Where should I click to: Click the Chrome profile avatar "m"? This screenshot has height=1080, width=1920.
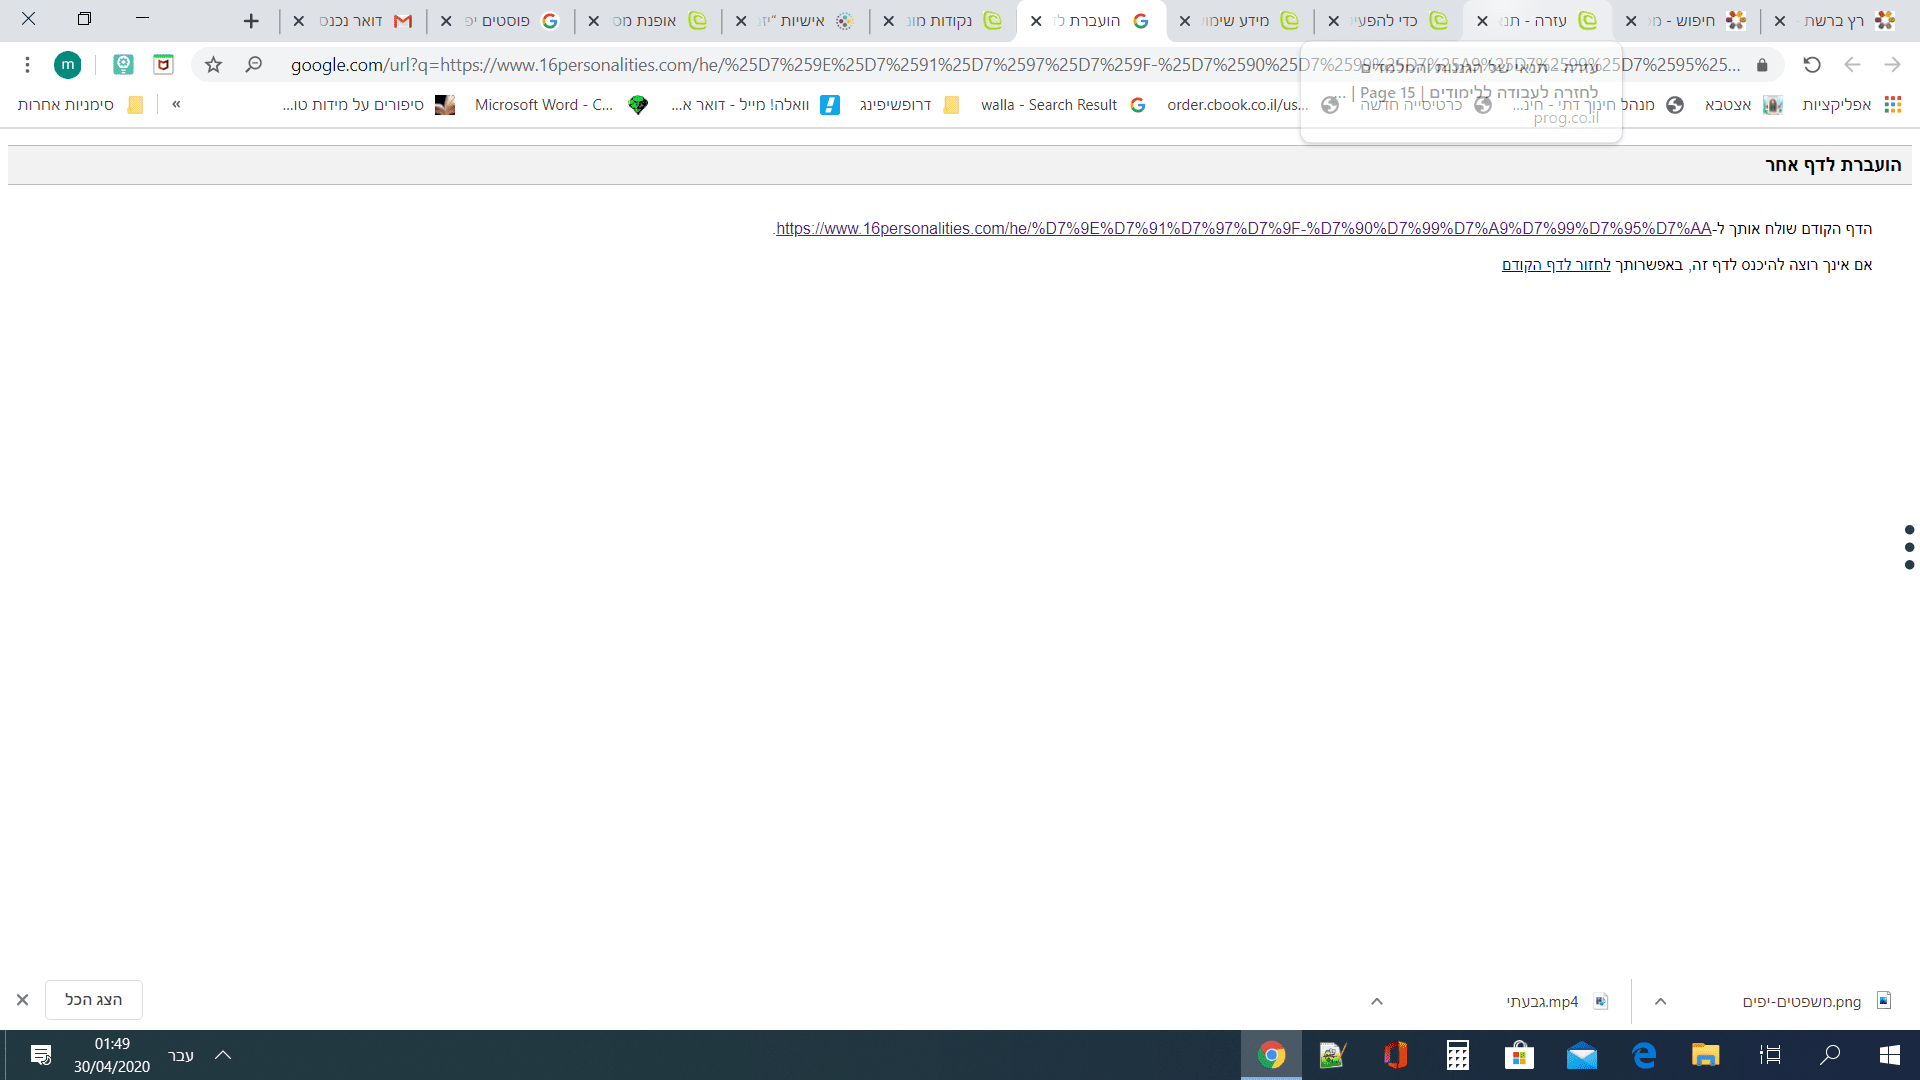pyautogui.click(x=68, y=65)
